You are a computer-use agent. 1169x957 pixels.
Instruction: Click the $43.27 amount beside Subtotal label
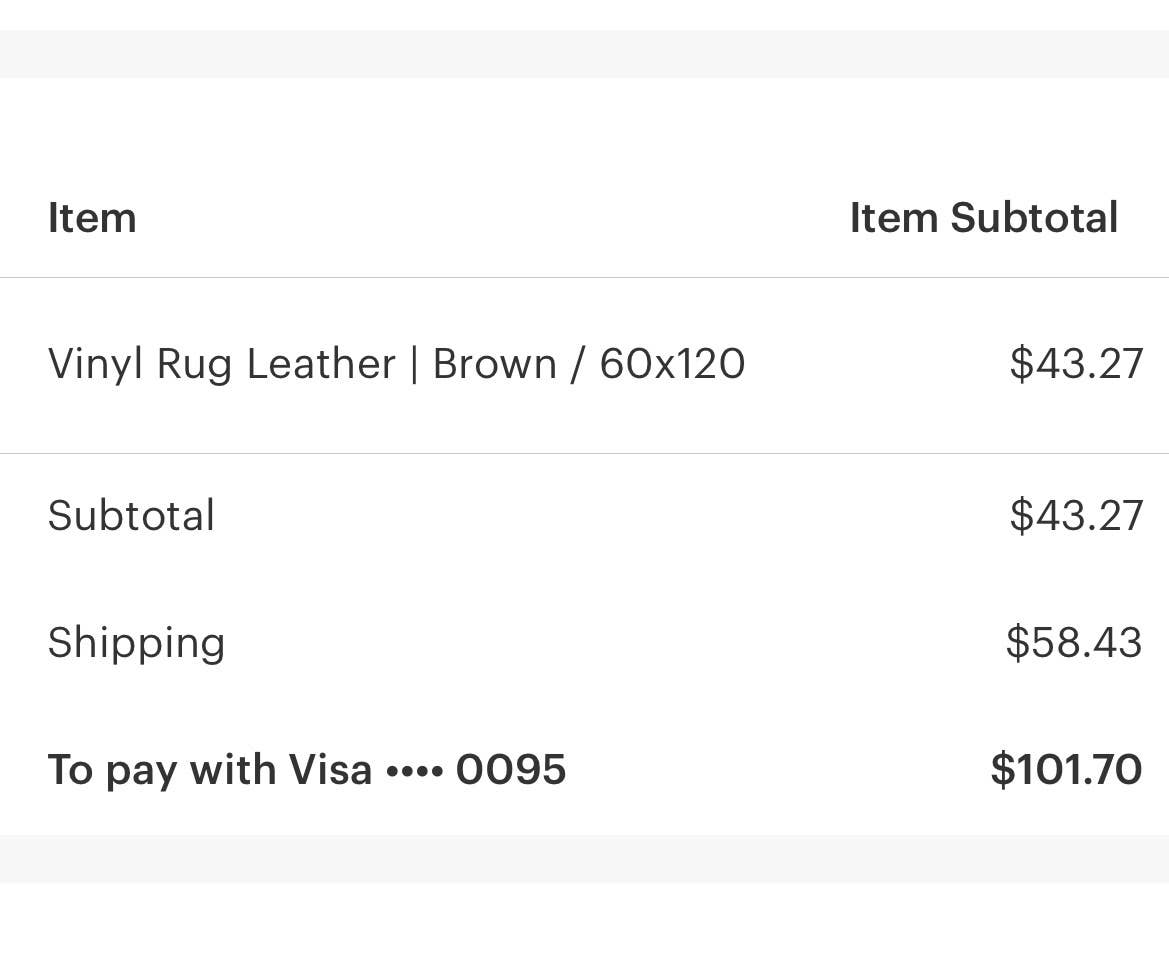[x=1075, y=516]
